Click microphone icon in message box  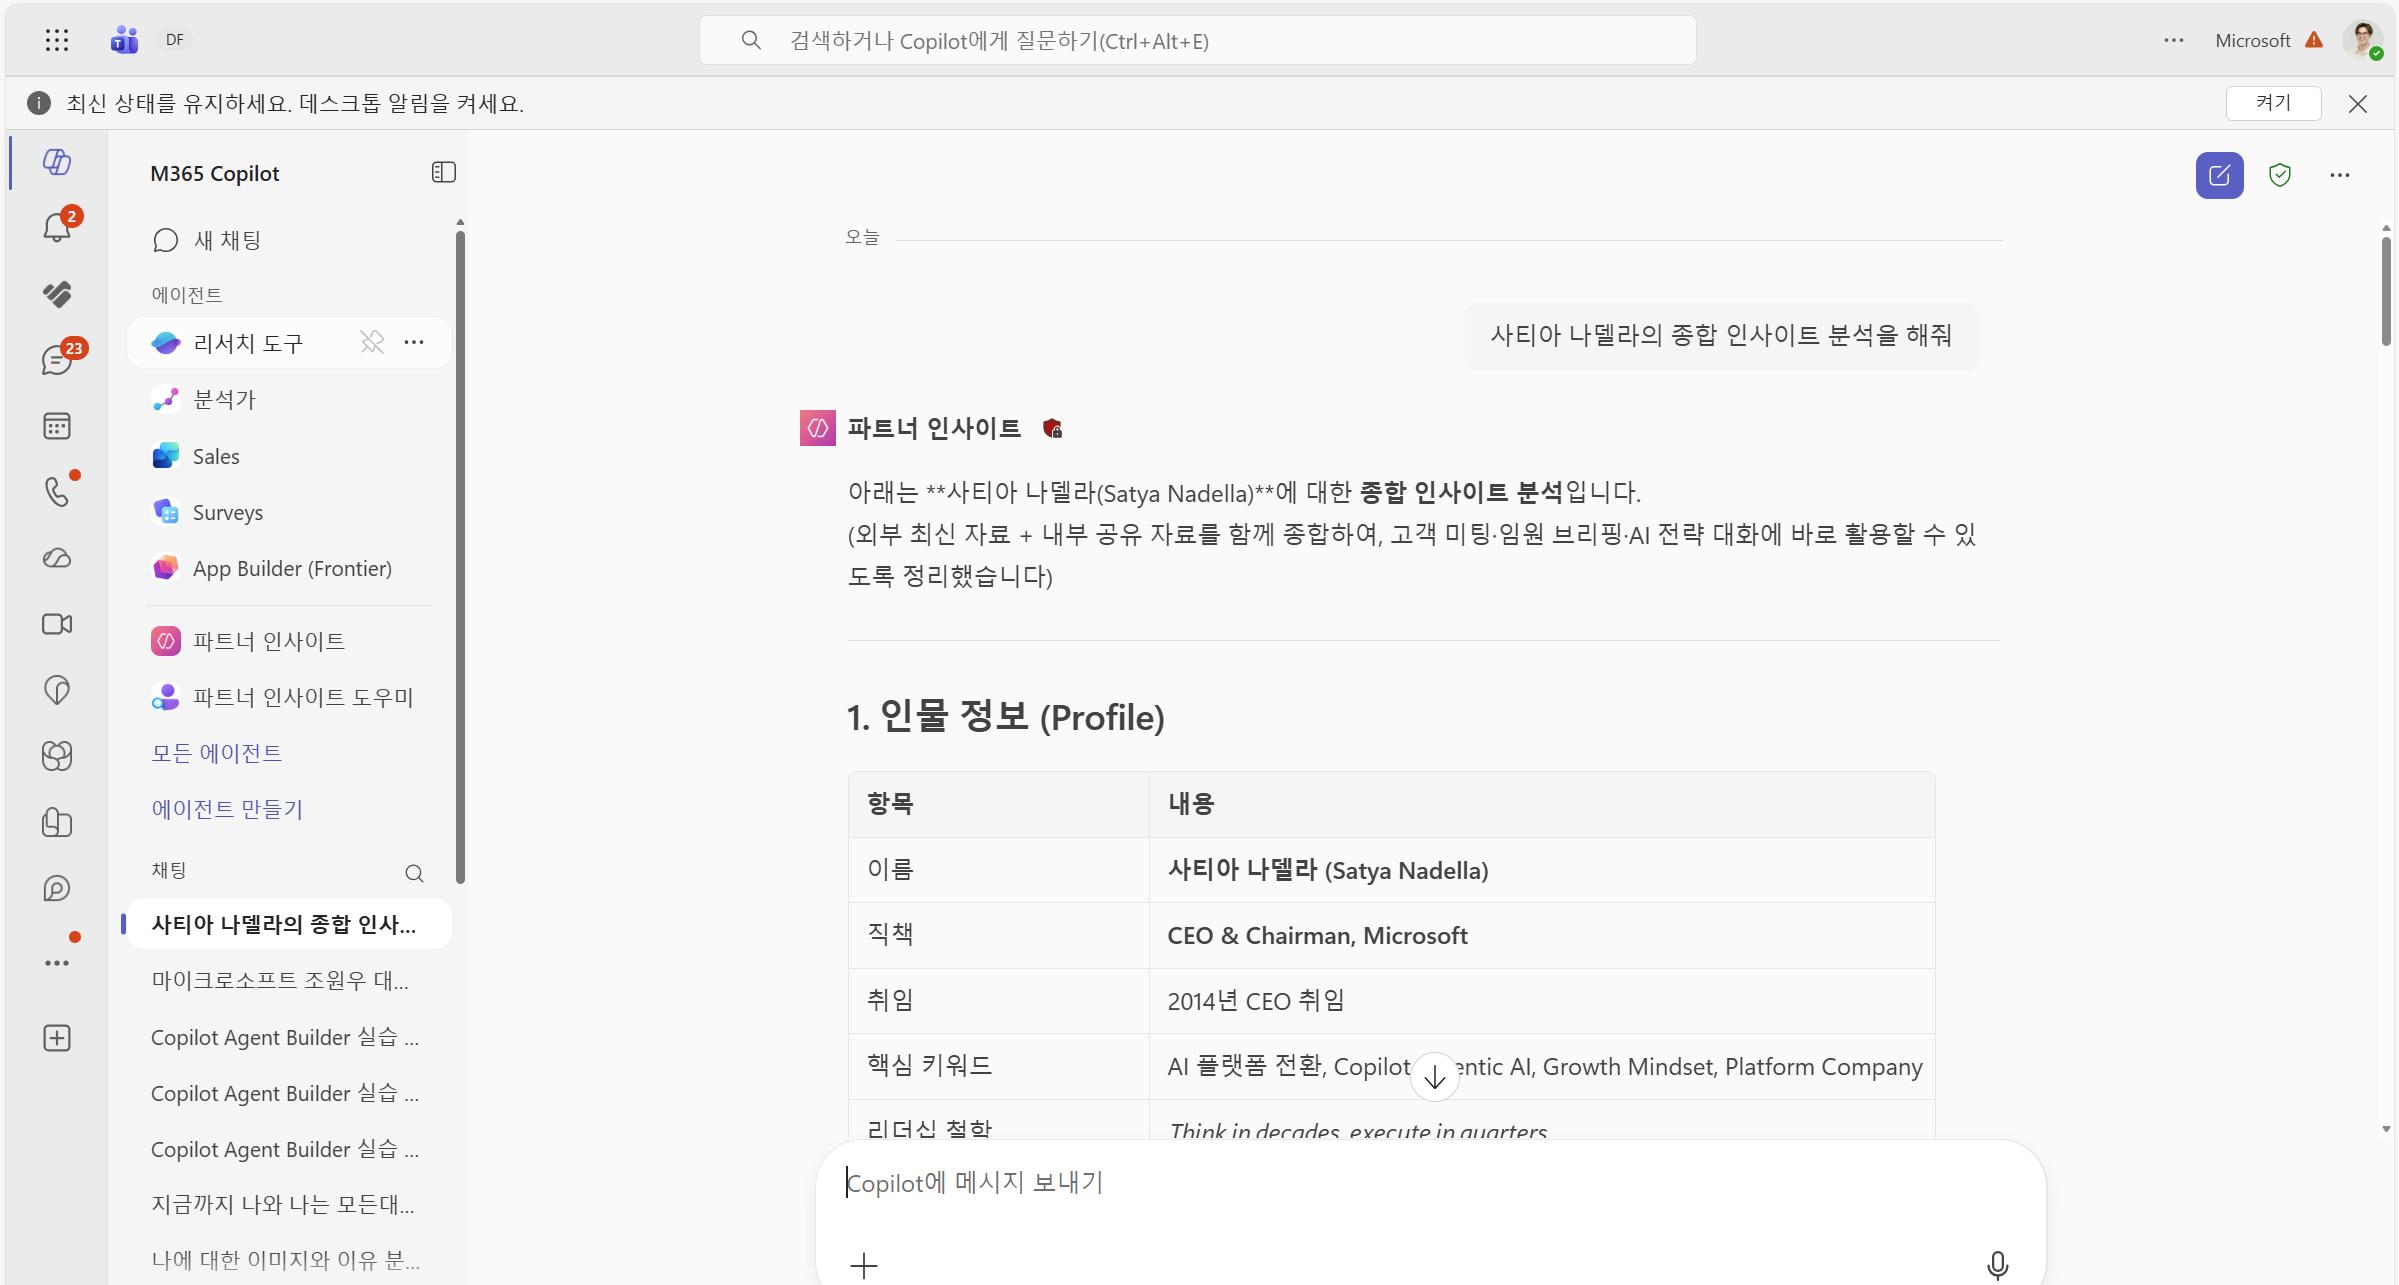click(1997, 1265)
